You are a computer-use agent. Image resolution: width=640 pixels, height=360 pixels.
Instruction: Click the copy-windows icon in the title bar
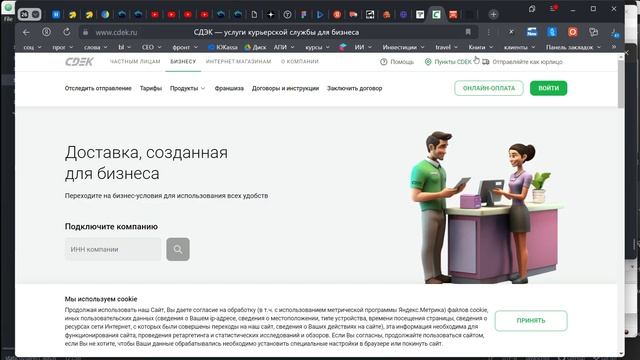pyautogui.click(x=531, y=9)
